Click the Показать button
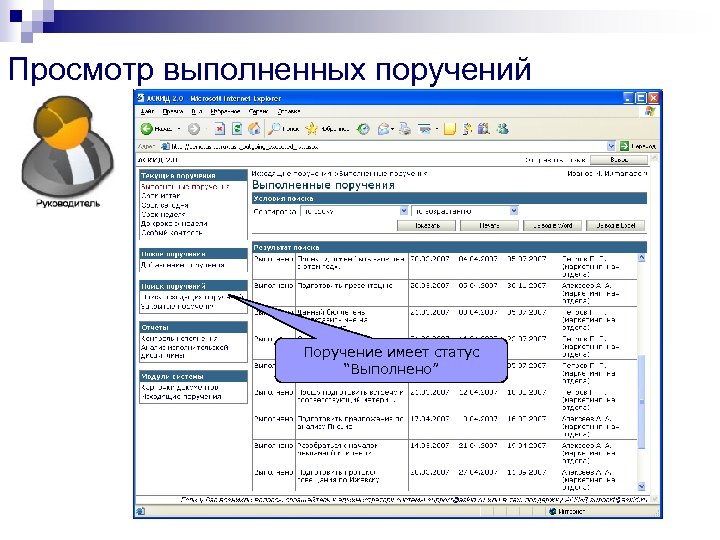Screen dimensions: 720x540 tap(427, 225)
